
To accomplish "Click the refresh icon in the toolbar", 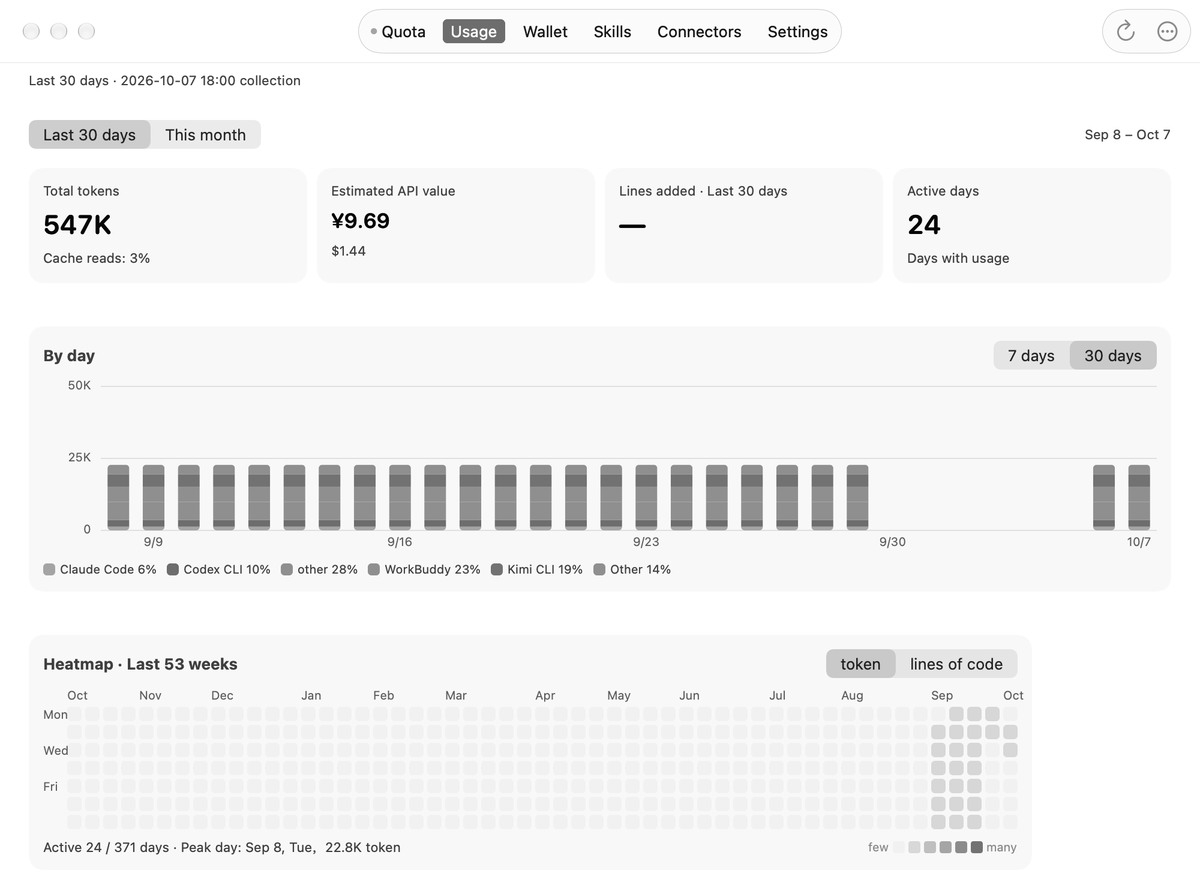I will pos(1125,31).
